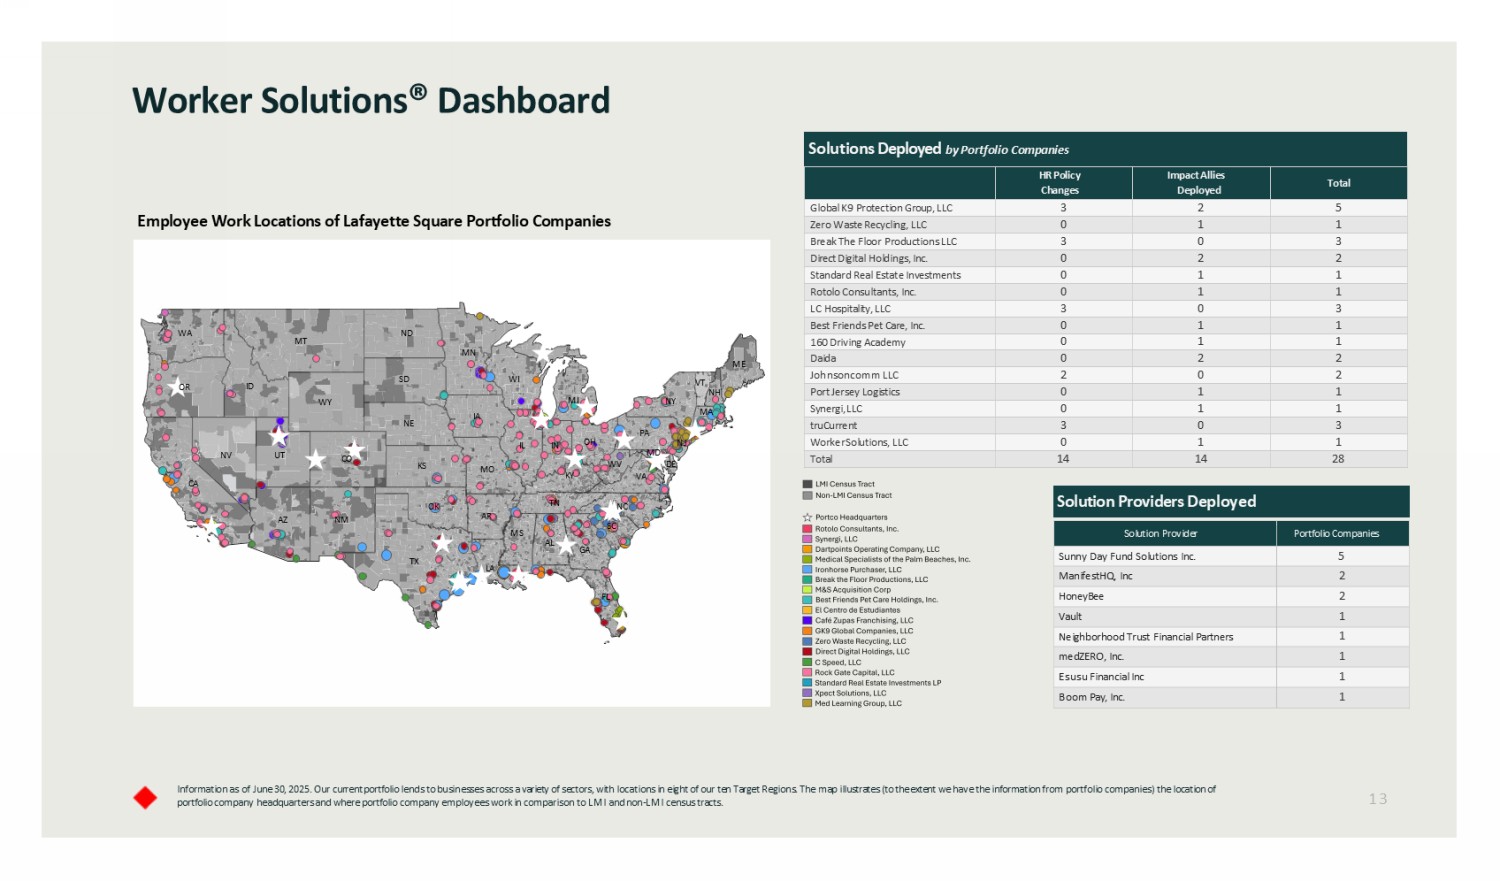Click the 'MT' state label on the map
Image resolution: width=1500 pixels, height=881 pixels.
pyautogui.click(x=301, y=341)
